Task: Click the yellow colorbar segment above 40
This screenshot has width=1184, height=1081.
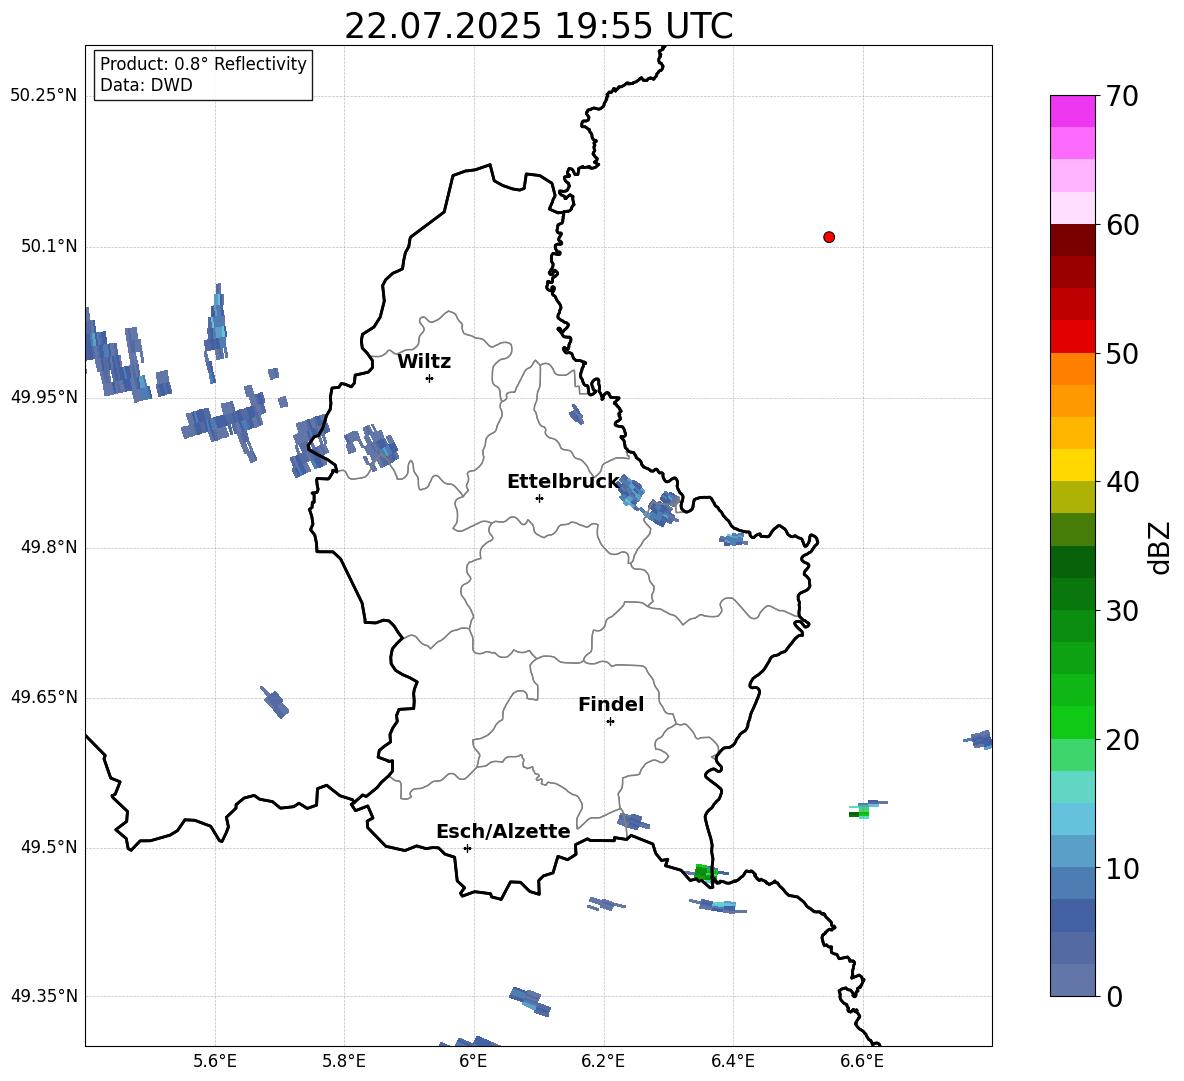Action: click(1072, 465)
